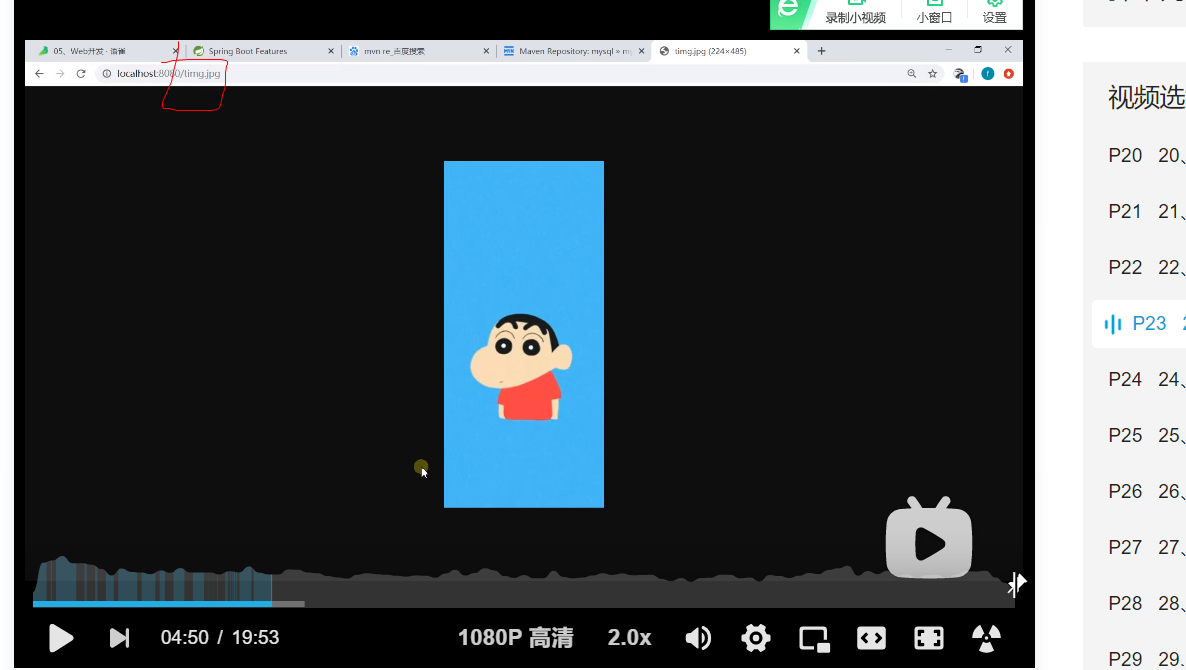Image resolution: width=1186 pixels, height=670 pixels.
Task: Open 1080P 高清 quality menu
Action: [x=516, y=638]
